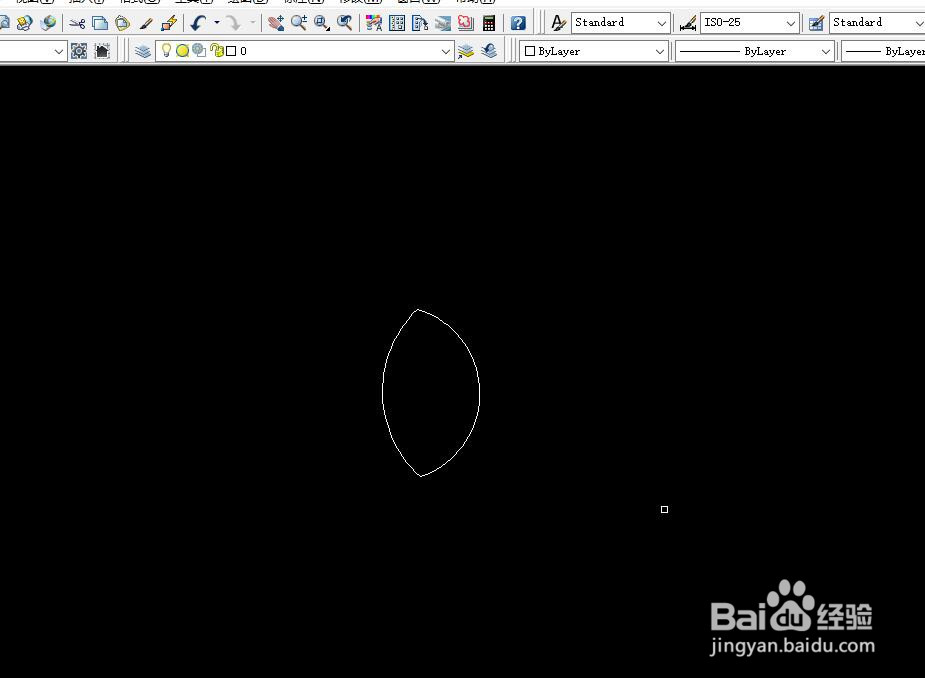Viewport: 925px width, 678px height.
Task: Open the Standard table style dropdown
Action: coord(877,23)
